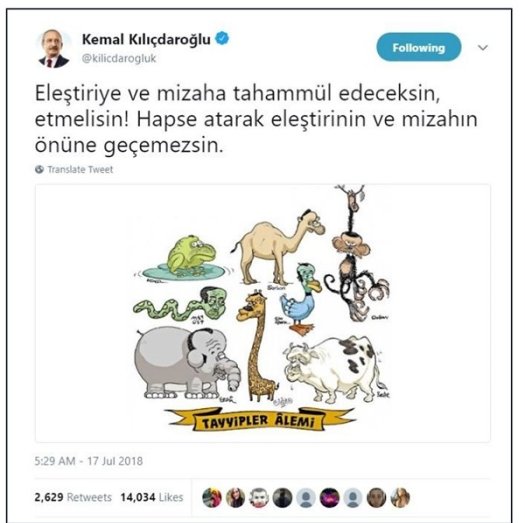Click the second liker avatar with long hair
Screen dimensions: 525x523
tap(235, 498)
